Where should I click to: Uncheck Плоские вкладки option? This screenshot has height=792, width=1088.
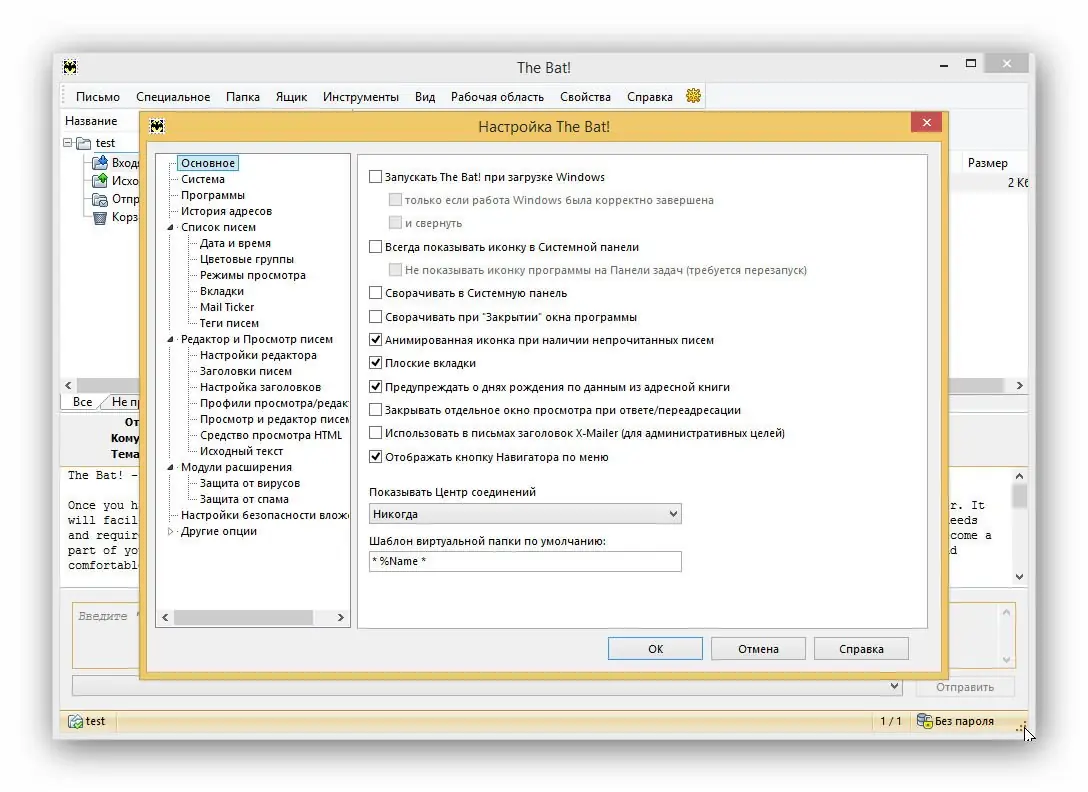pos(375,363)
